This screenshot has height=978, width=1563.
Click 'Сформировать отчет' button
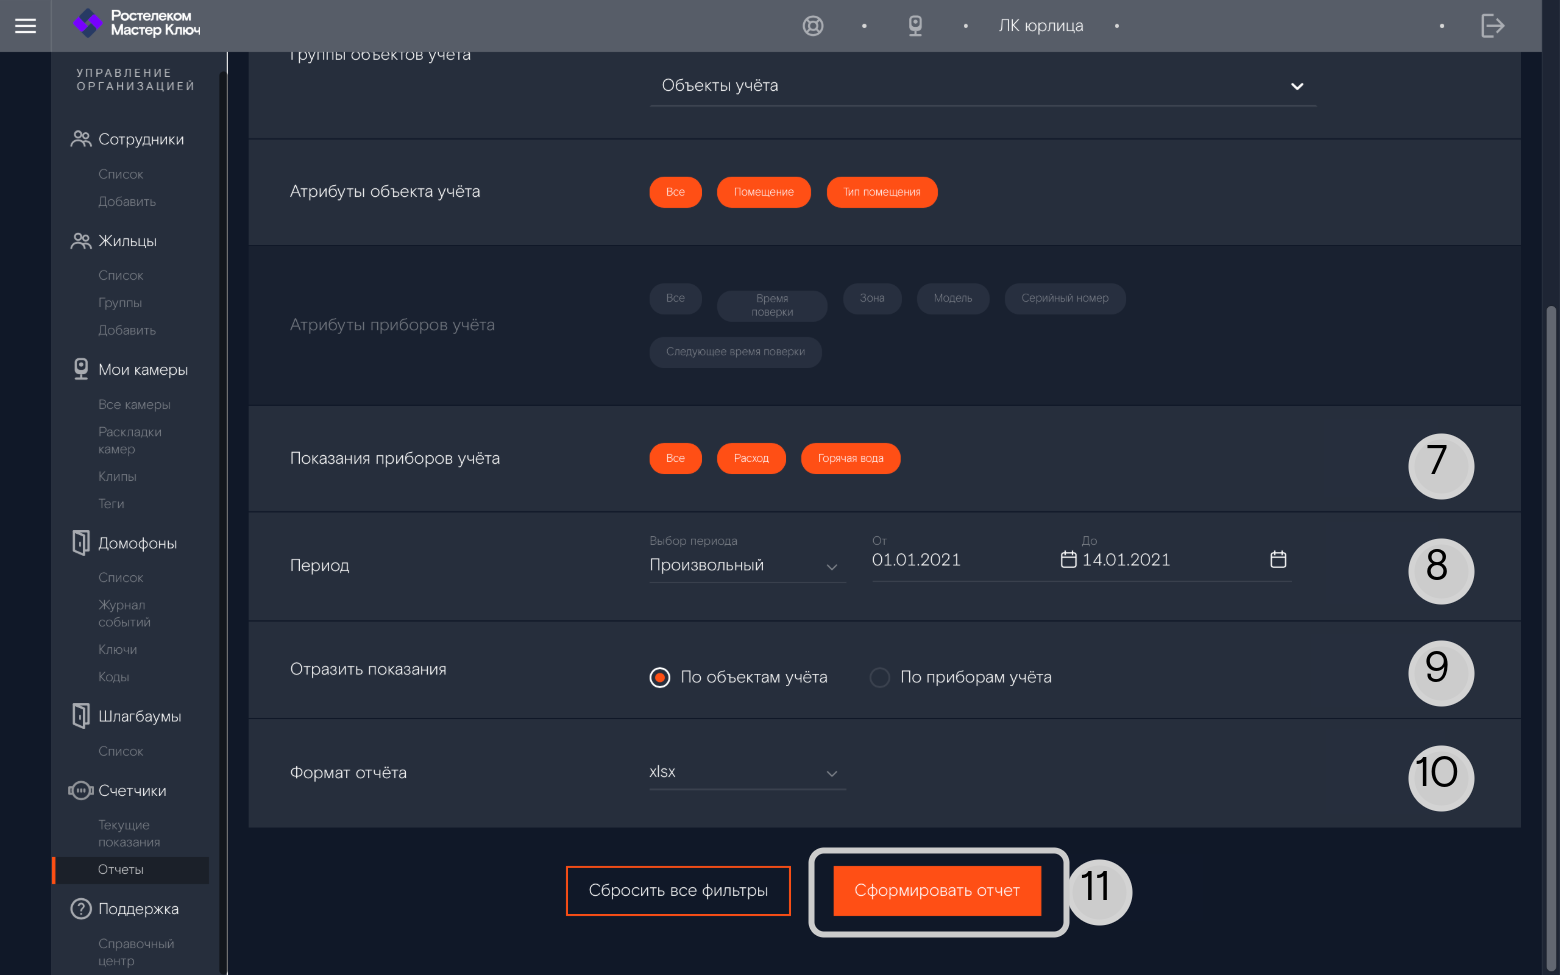(937, 891)
